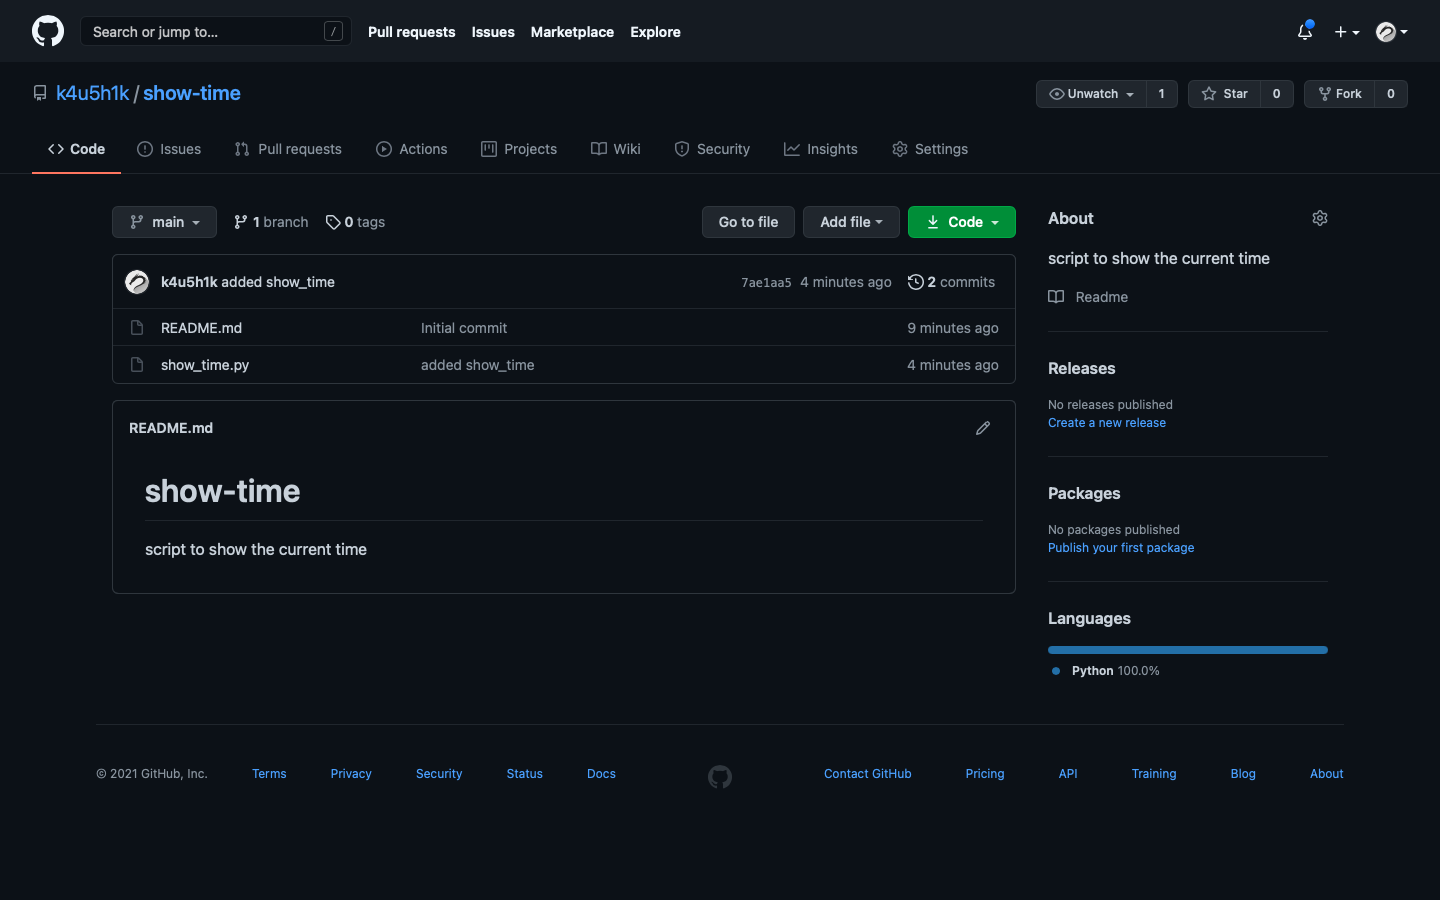Open the Insights tab
Screen dimensions: 1440x900
tap(821, 149)
